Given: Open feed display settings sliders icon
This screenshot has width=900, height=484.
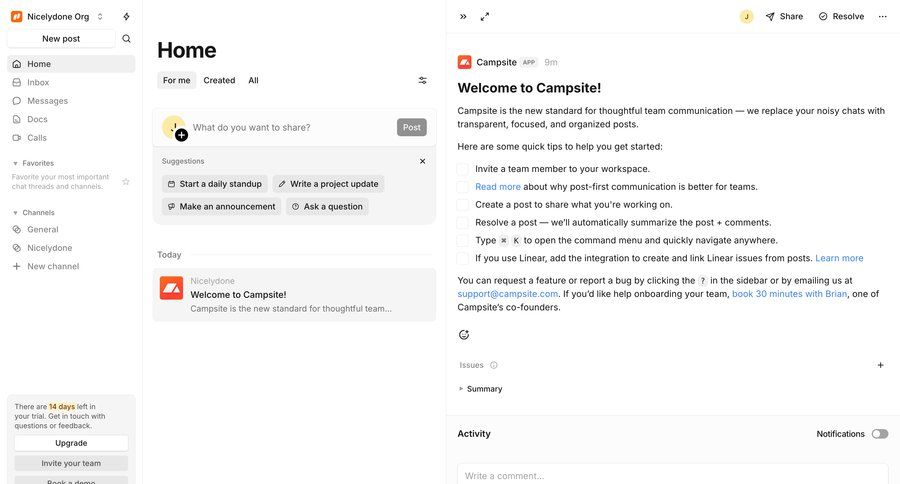Looking at the screenshot, I should tap(422, 80).
